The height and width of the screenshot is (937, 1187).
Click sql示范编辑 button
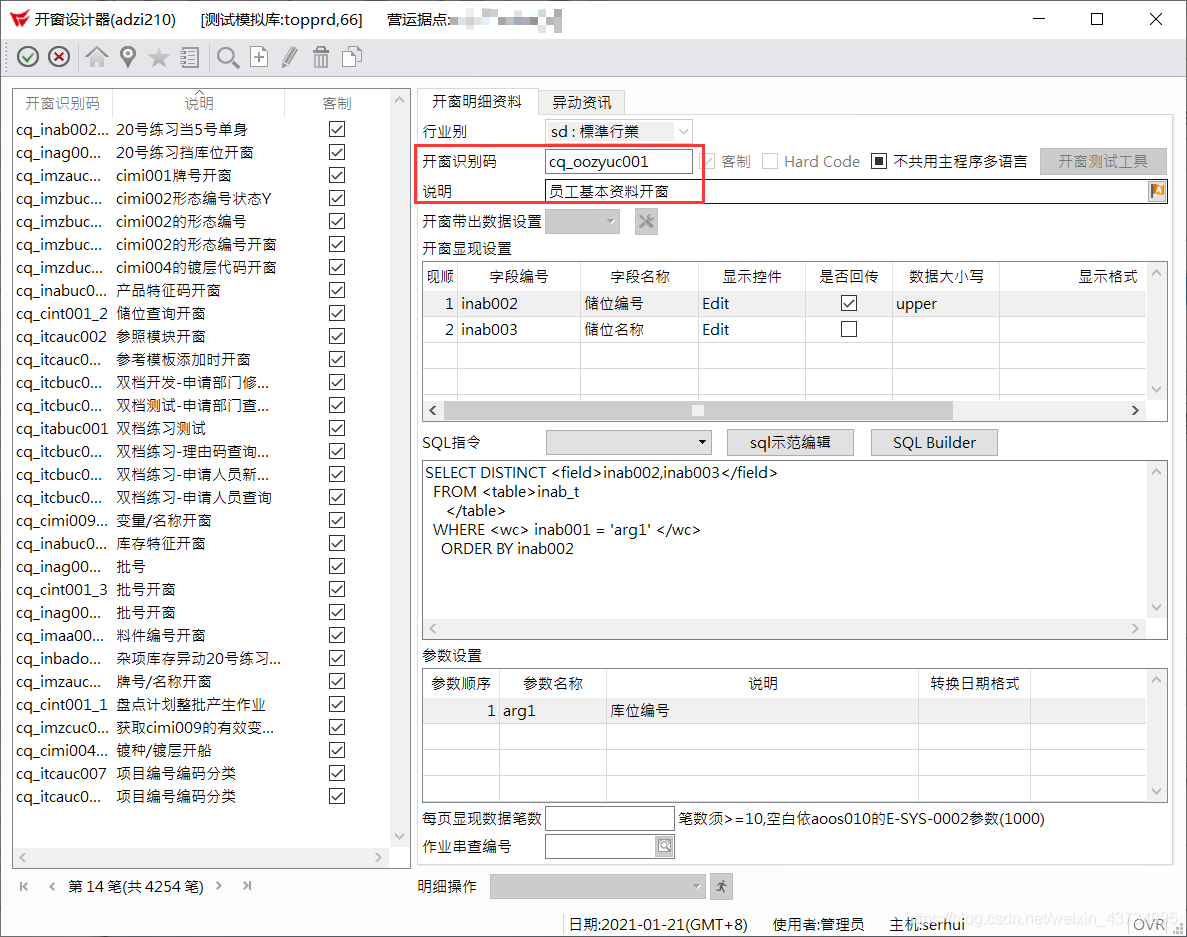790,443
